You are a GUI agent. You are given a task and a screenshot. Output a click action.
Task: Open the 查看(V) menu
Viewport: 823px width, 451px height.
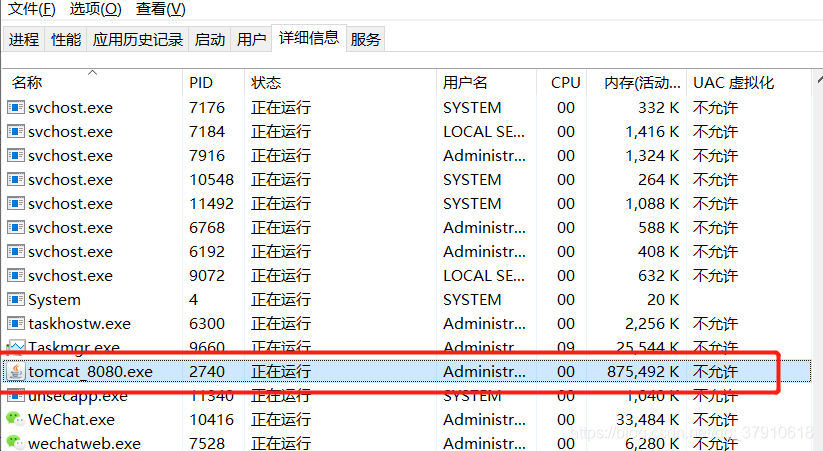coord(161,9)
